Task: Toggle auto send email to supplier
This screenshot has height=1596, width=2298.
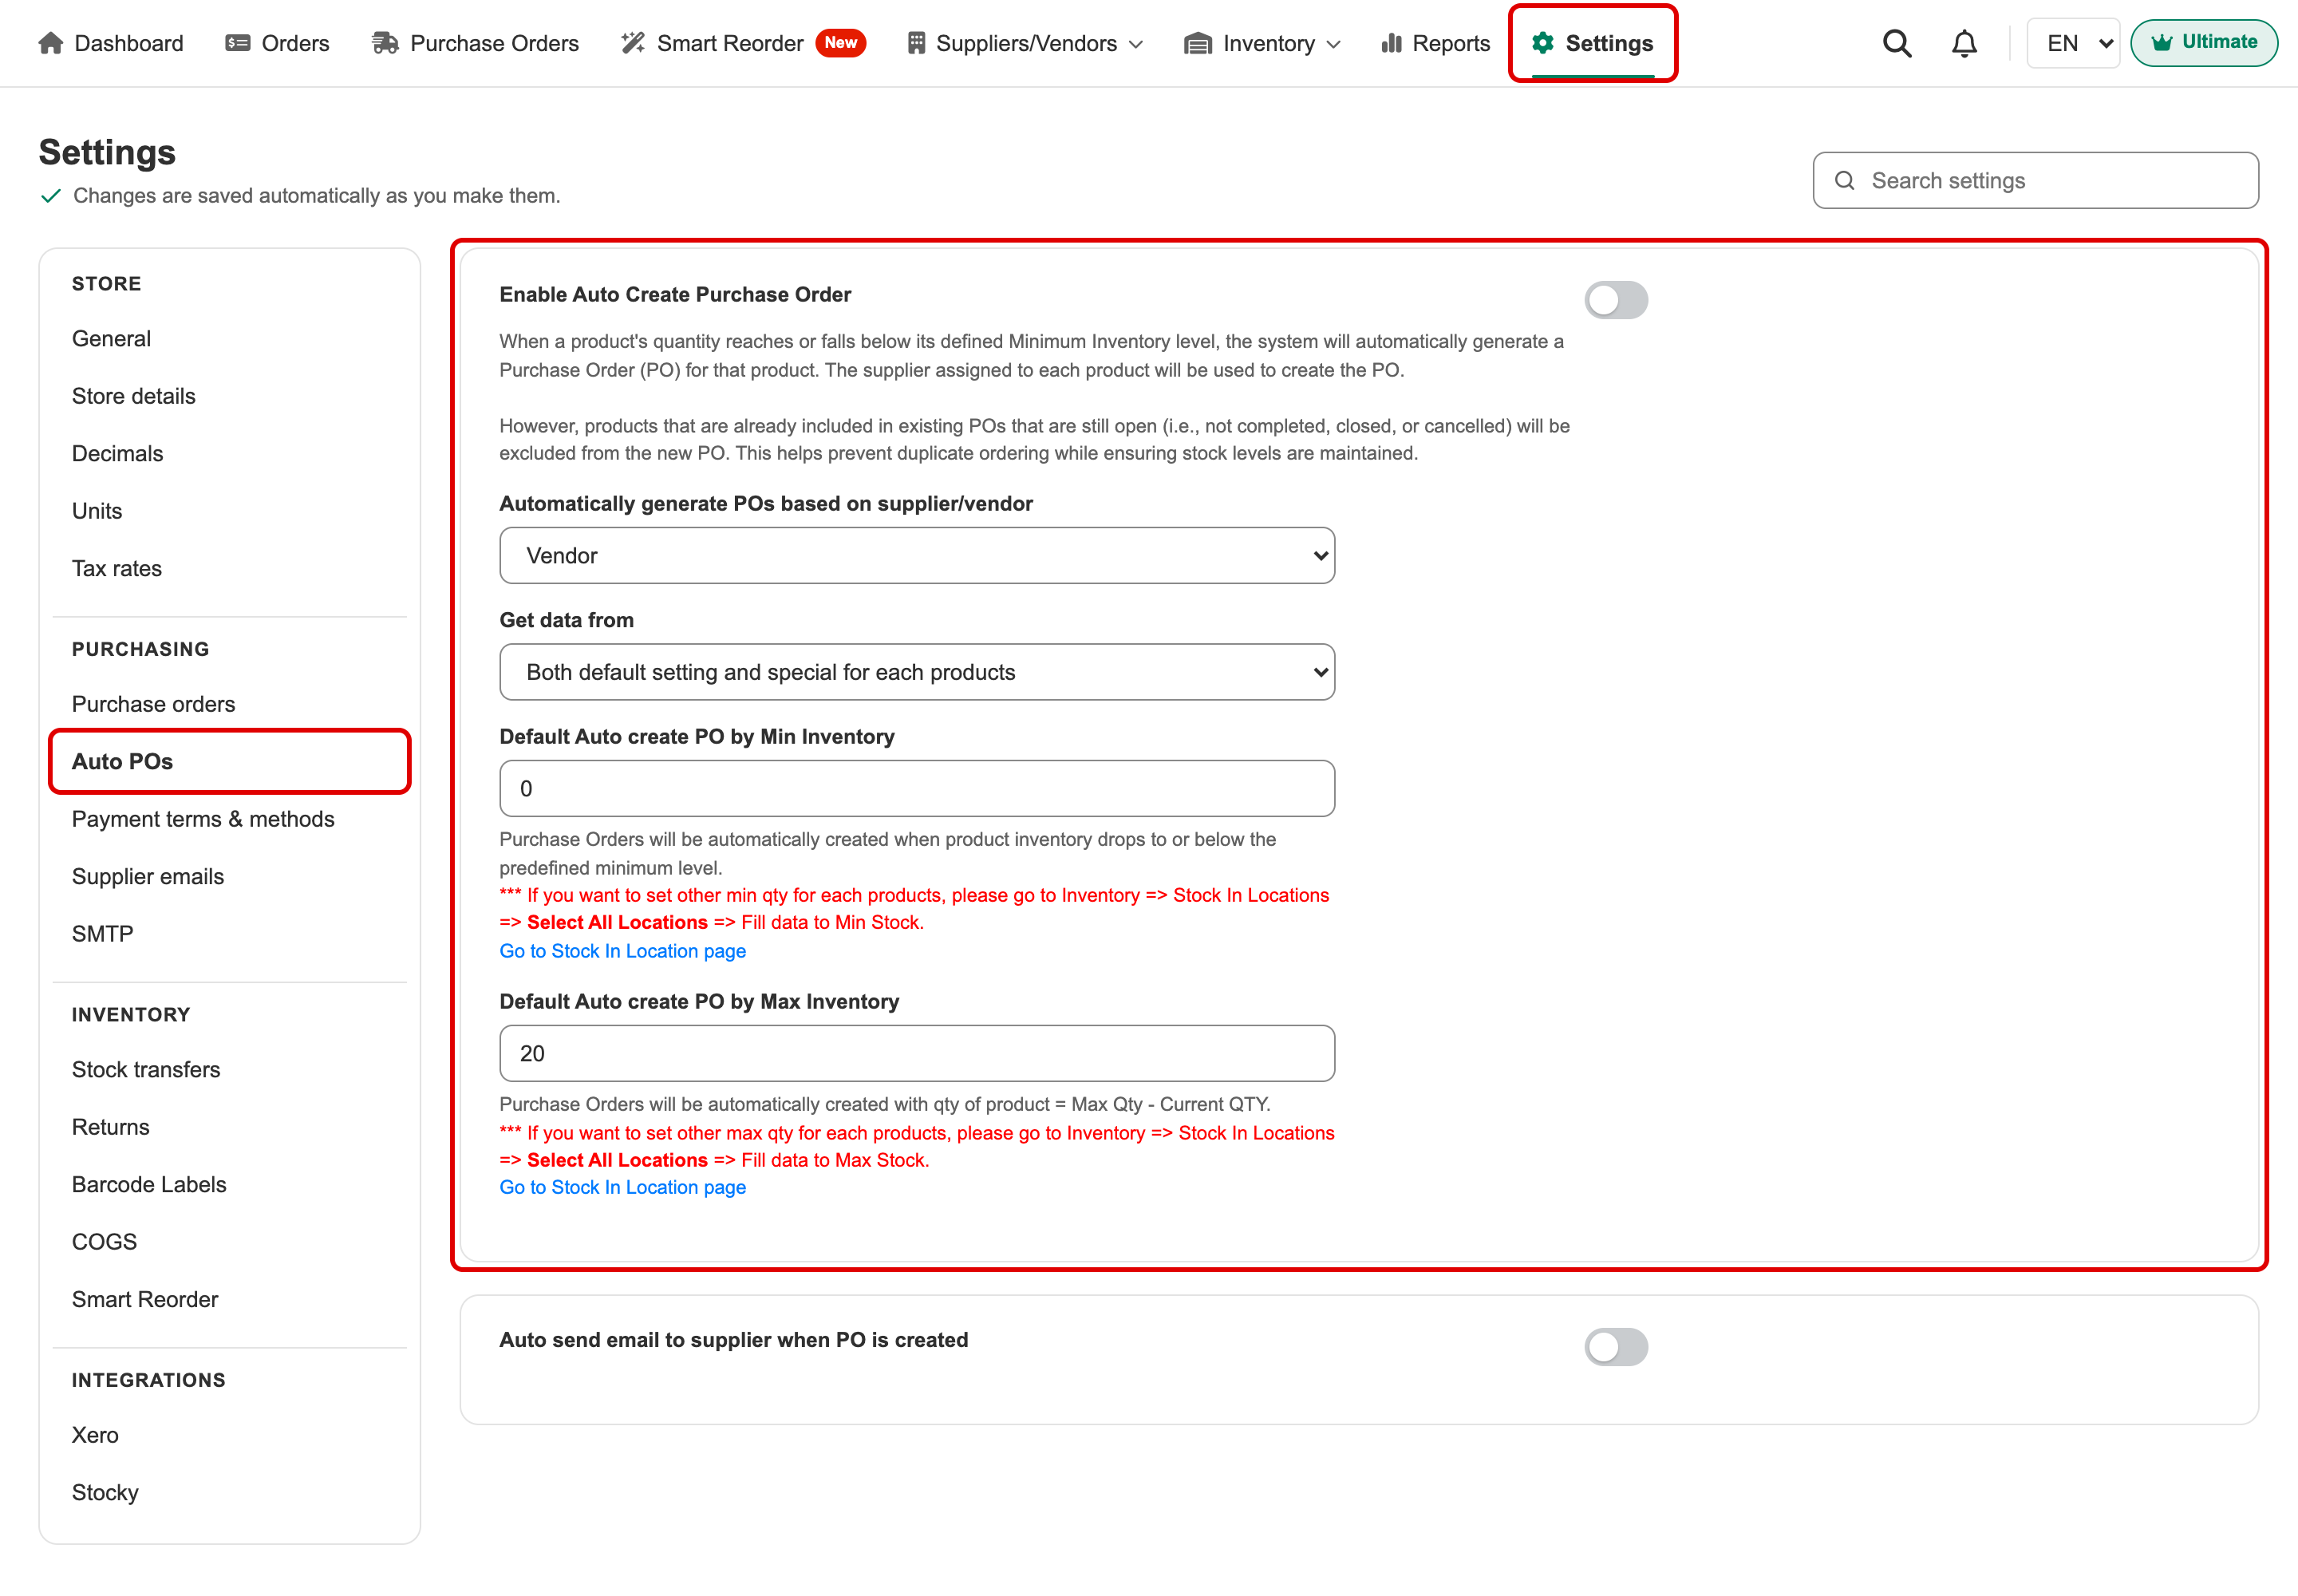Action: pos(1616,1347)
